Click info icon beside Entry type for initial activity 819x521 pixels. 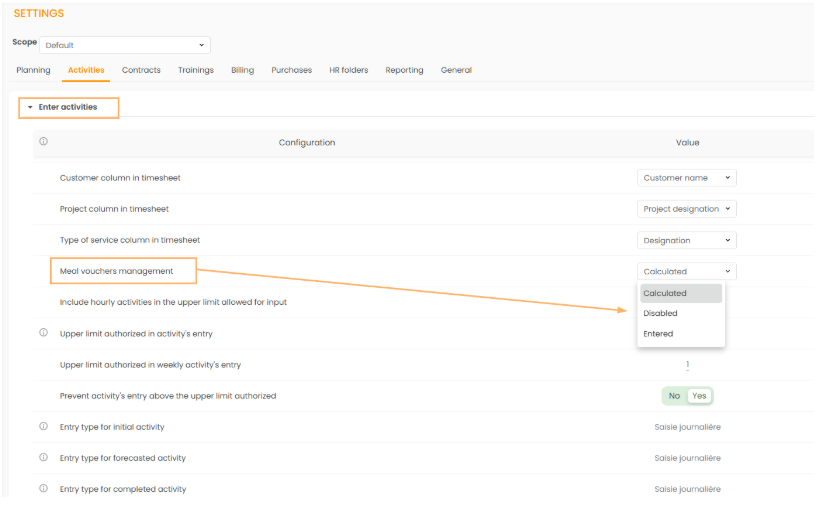coord(43,426)
